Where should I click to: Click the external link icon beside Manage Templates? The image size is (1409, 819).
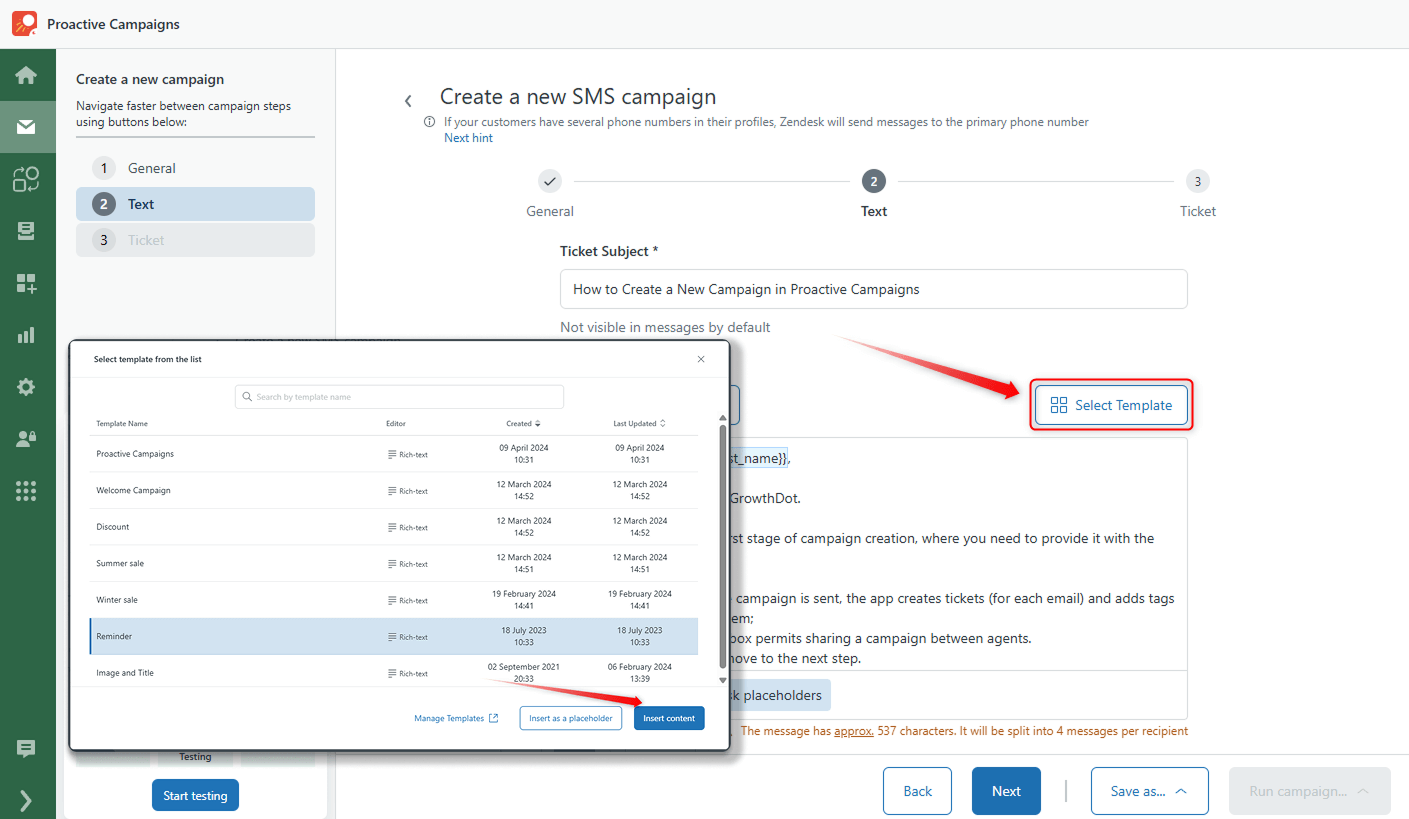(x=494, y=718)
